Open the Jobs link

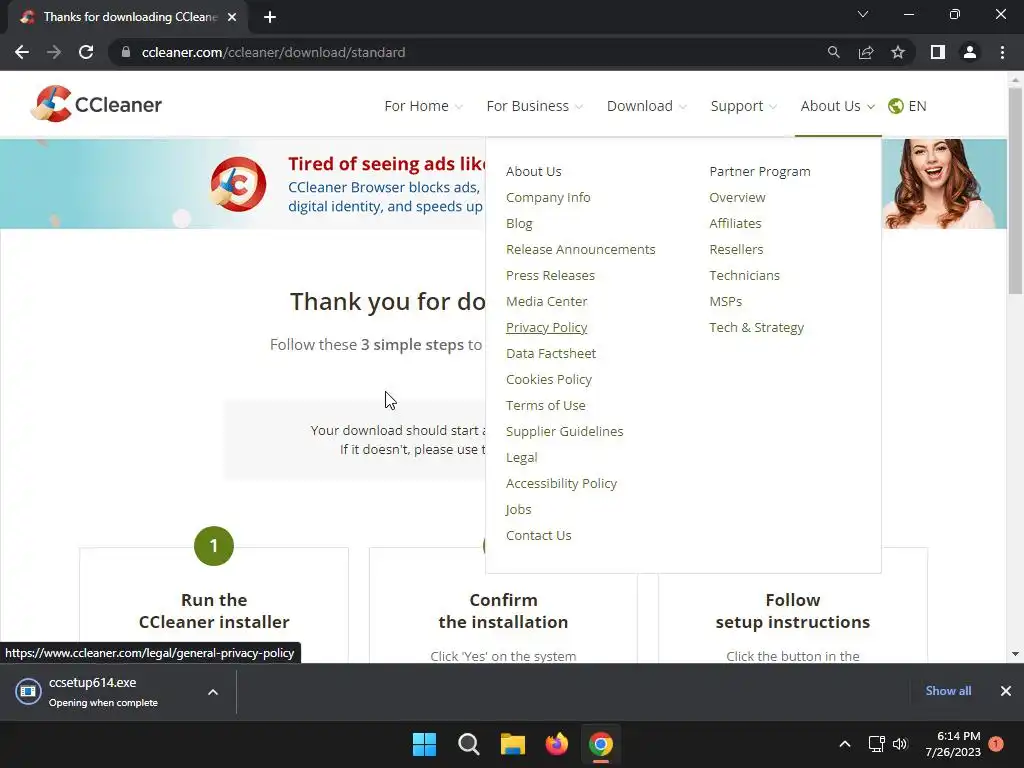(x=519, y=509)
